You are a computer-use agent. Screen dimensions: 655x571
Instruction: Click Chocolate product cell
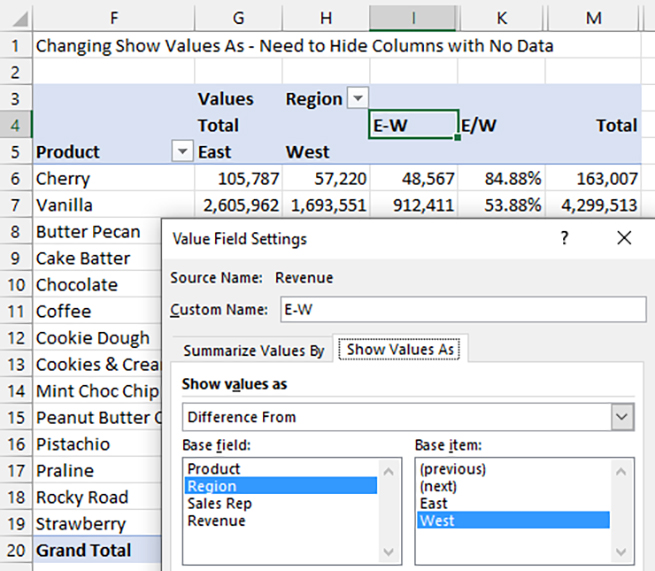(97, 284)
